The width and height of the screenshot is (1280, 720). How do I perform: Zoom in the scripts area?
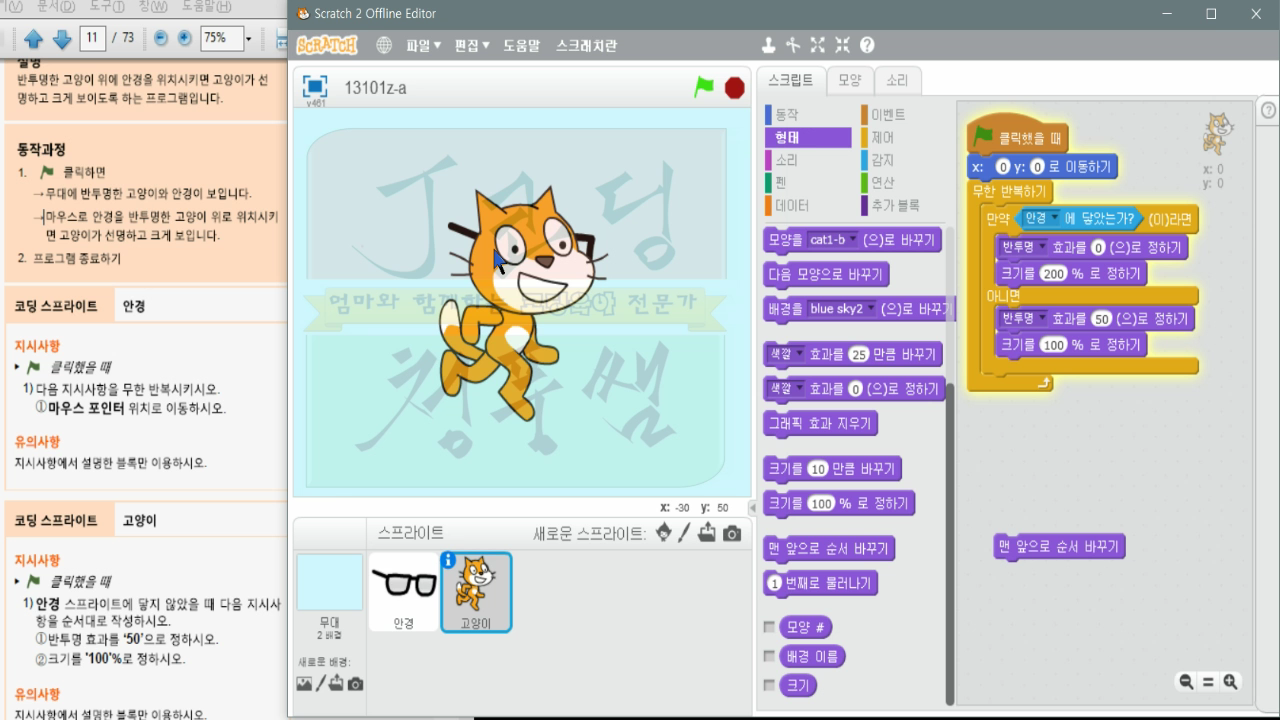pyautogui.click(x=1230, y=682)
